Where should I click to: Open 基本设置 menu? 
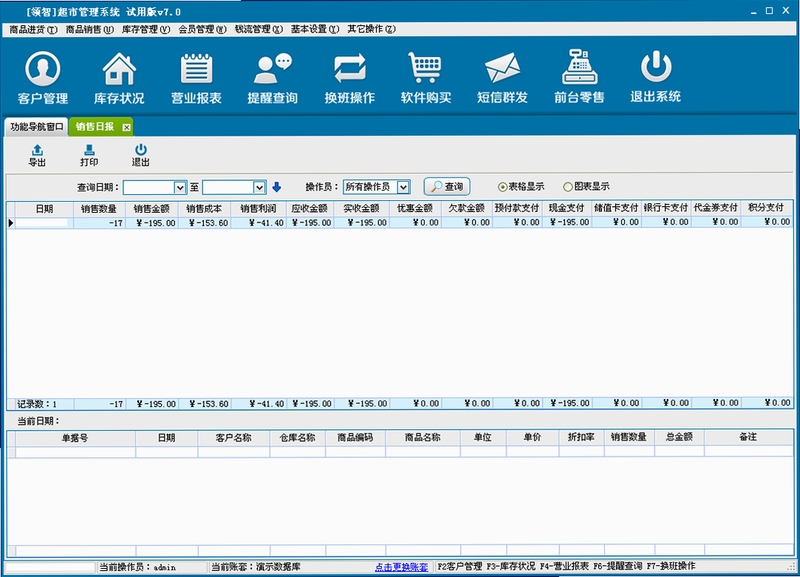pyautogui.click(x=315, y=30)
